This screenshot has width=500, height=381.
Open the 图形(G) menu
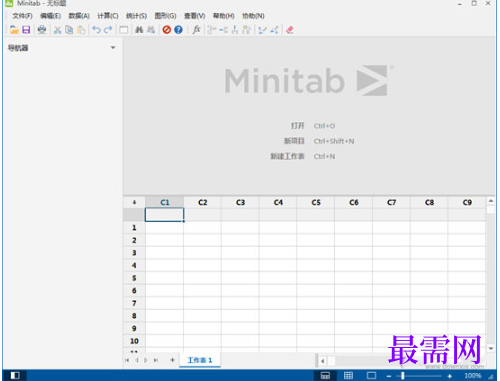click(x=165, y=16)
